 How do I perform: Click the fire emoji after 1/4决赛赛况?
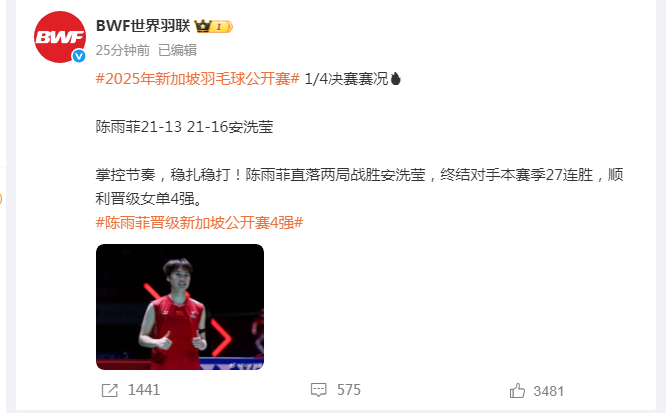[395, 79]
